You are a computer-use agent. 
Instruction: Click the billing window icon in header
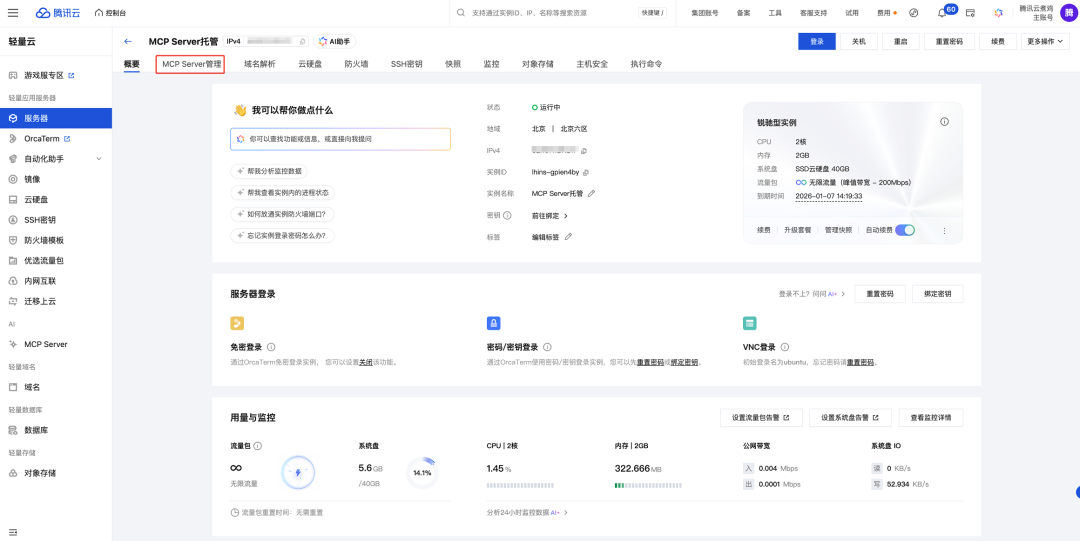pyautogui.click(x=970, y=13)
